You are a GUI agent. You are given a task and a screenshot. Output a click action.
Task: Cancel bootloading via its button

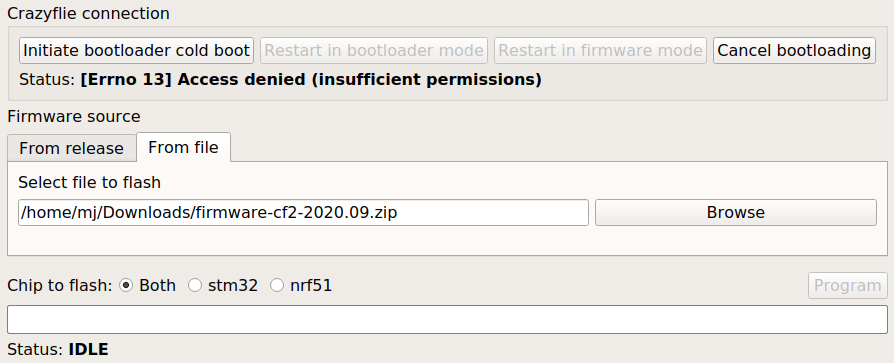pyautogui.click(x=794, y=51)
